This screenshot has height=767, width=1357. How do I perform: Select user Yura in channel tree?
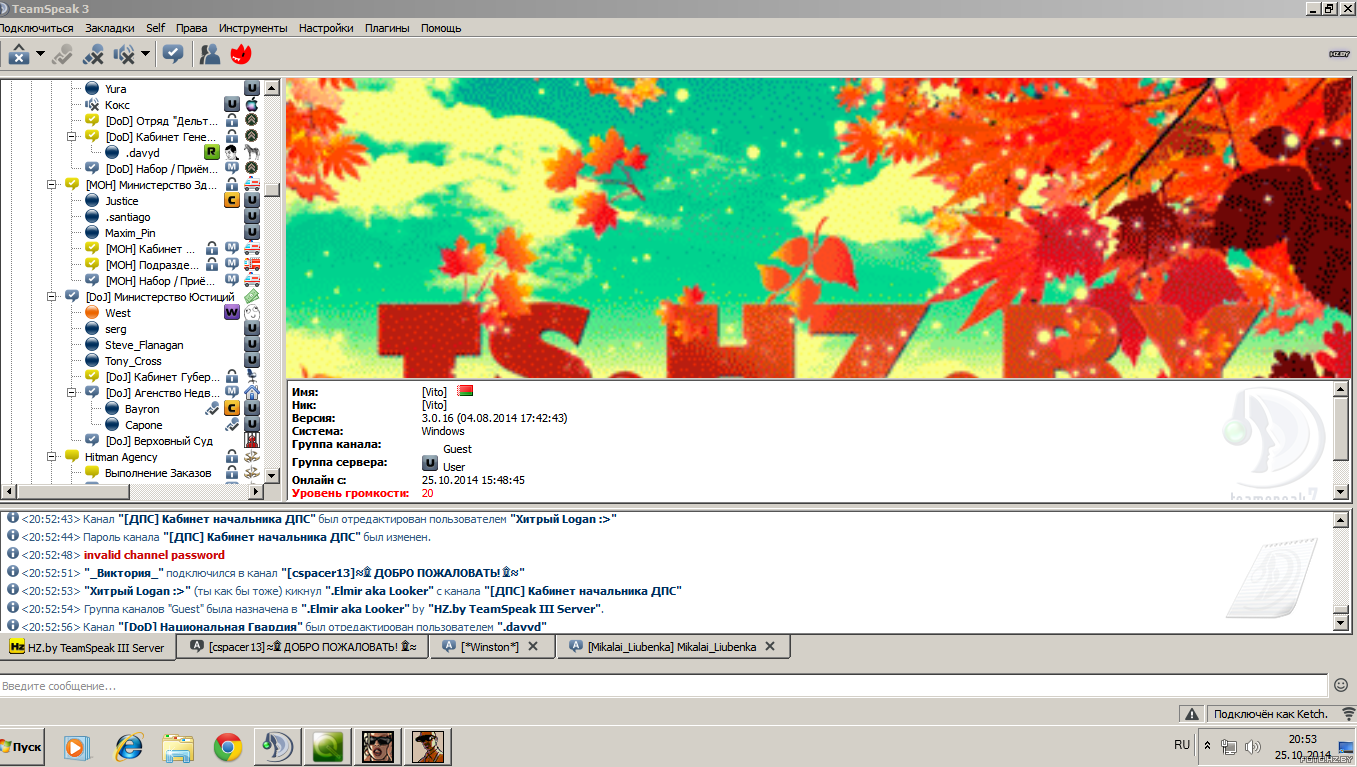click(x=115, y=89)
